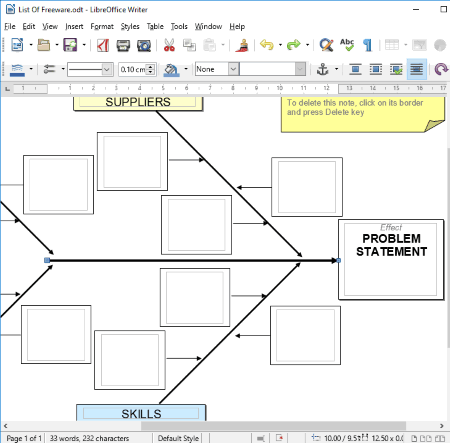Run the spelling check (Abc icon)
This screenshot has height=443, width=450.
coord(347,45)
